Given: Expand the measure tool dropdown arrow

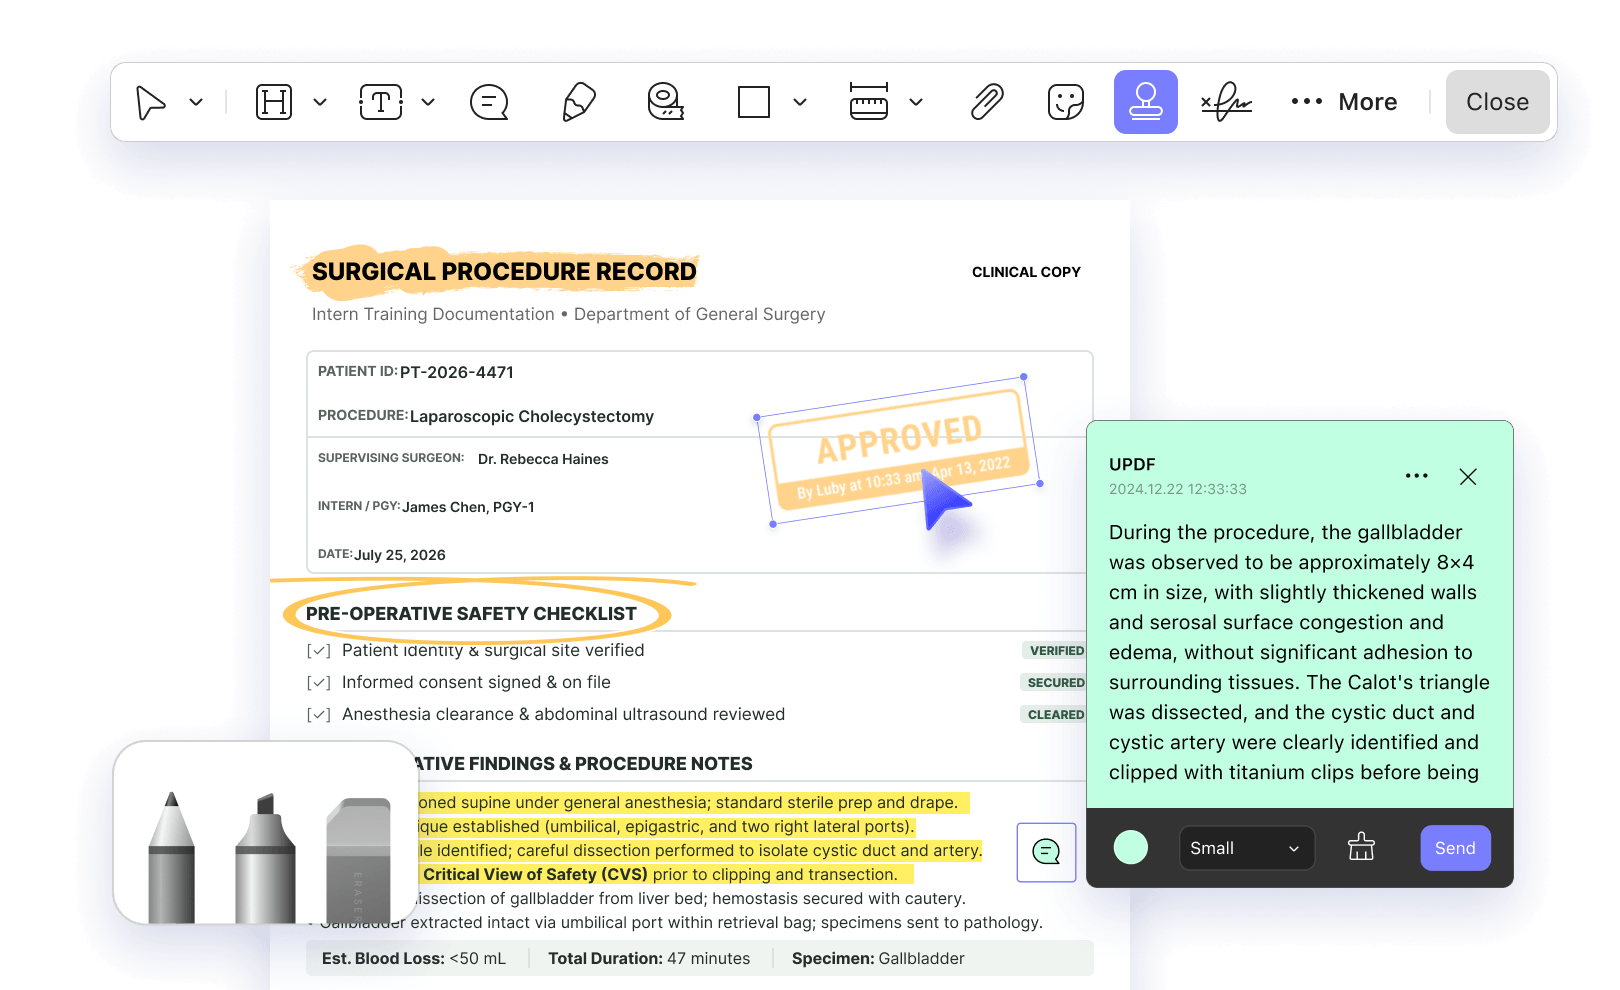Looking at the screenshot, I should coord(916,102).
